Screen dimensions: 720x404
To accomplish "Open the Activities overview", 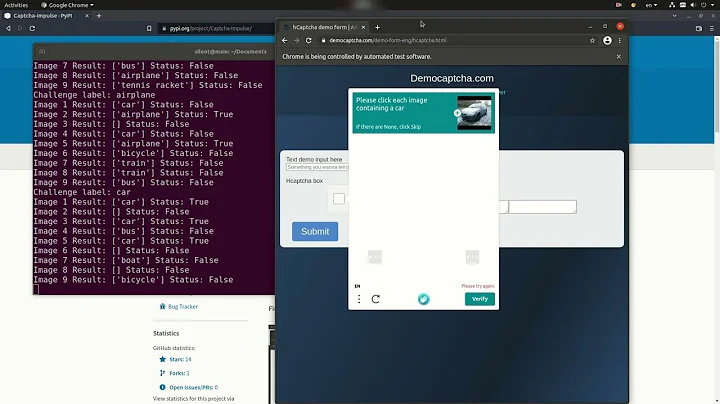I will click(x=16, y=5).
